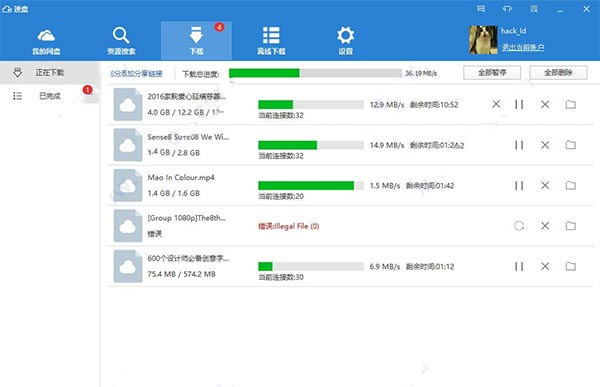
Task: Open folder for Mao In Colour.mp4
Action: [x=571, y=186]
